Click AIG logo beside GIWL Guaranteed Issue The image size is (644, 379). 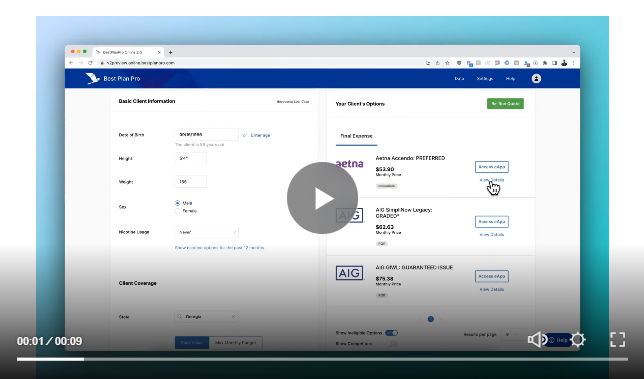350,273
